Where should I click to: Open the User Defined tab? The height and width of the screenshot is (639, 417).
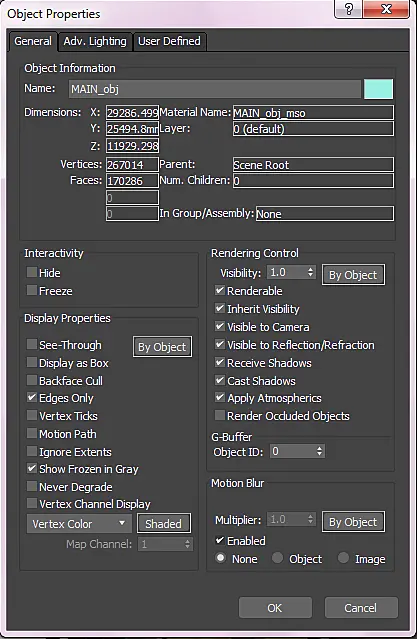pyautogui.click(x=169, y=42)
